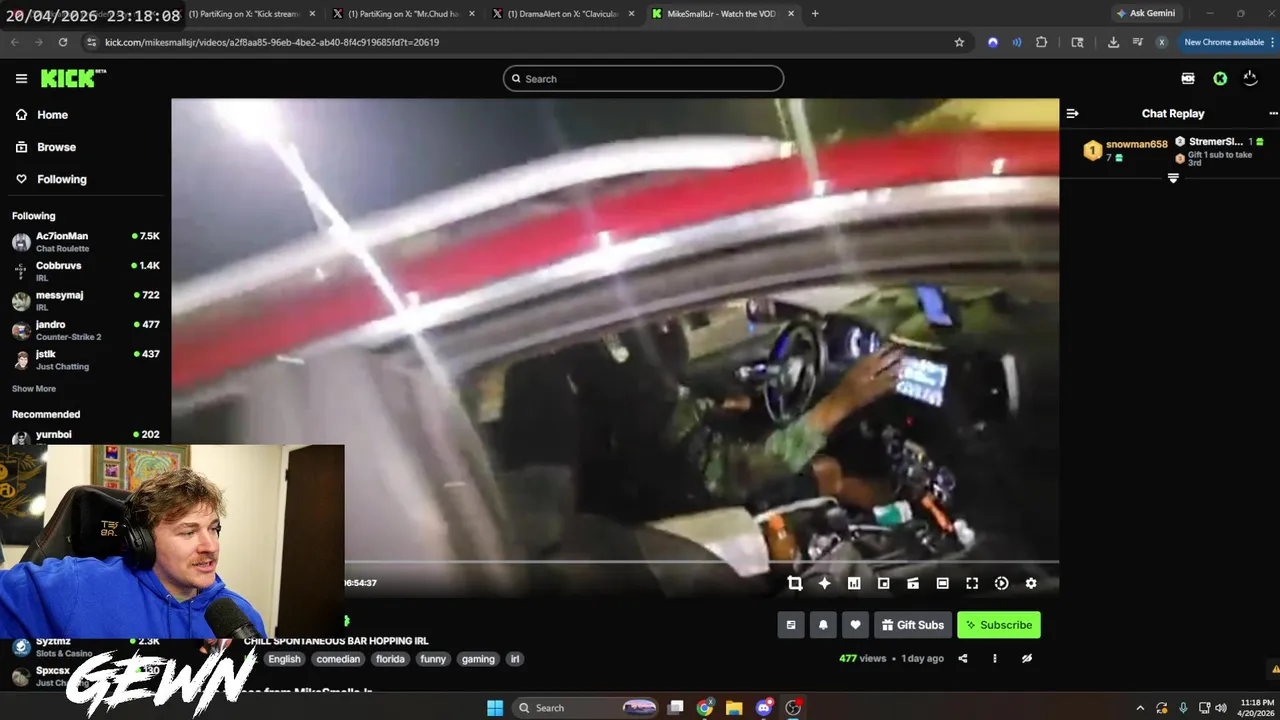Toggle notifications bell for MikeSmallsJr
Screen dimensions: 1280x720
823,625
